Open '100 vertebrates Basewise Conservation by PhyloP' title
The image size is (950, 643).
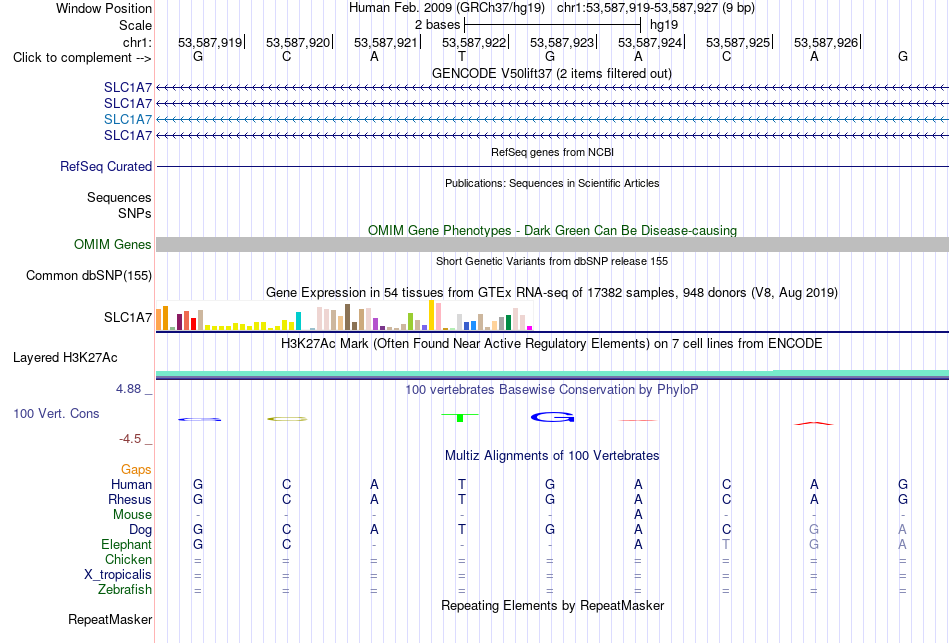[551, 390]
